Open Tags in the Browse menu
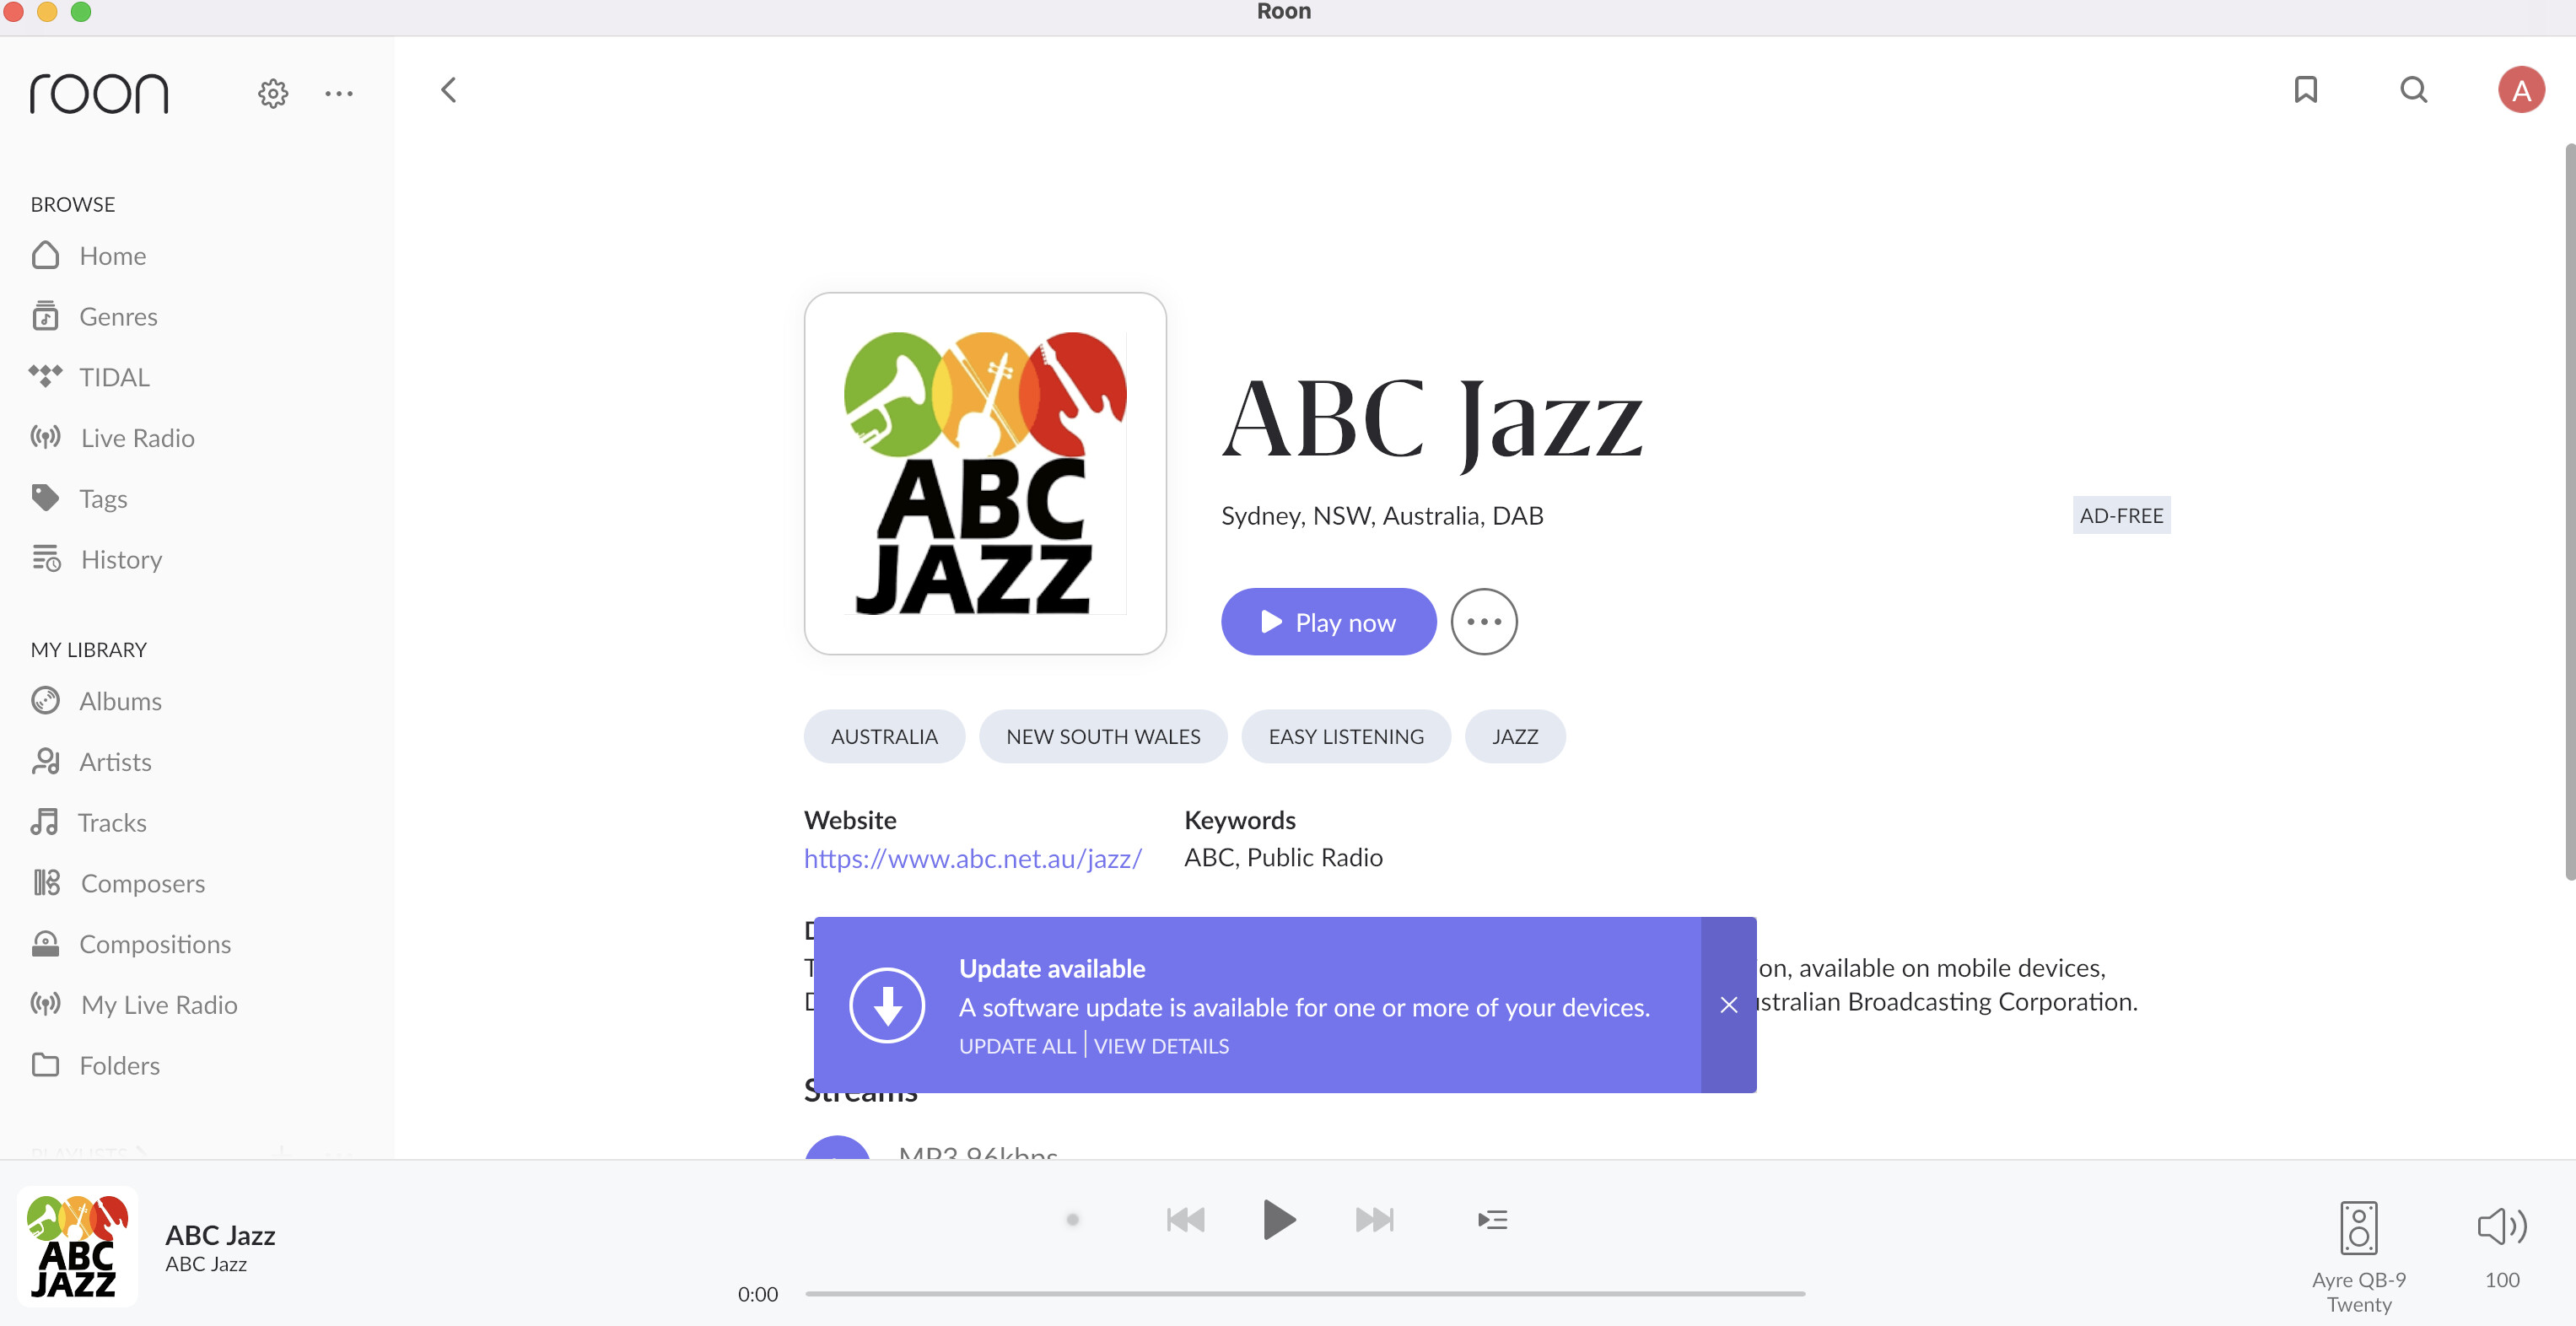 tap(103, 498)
